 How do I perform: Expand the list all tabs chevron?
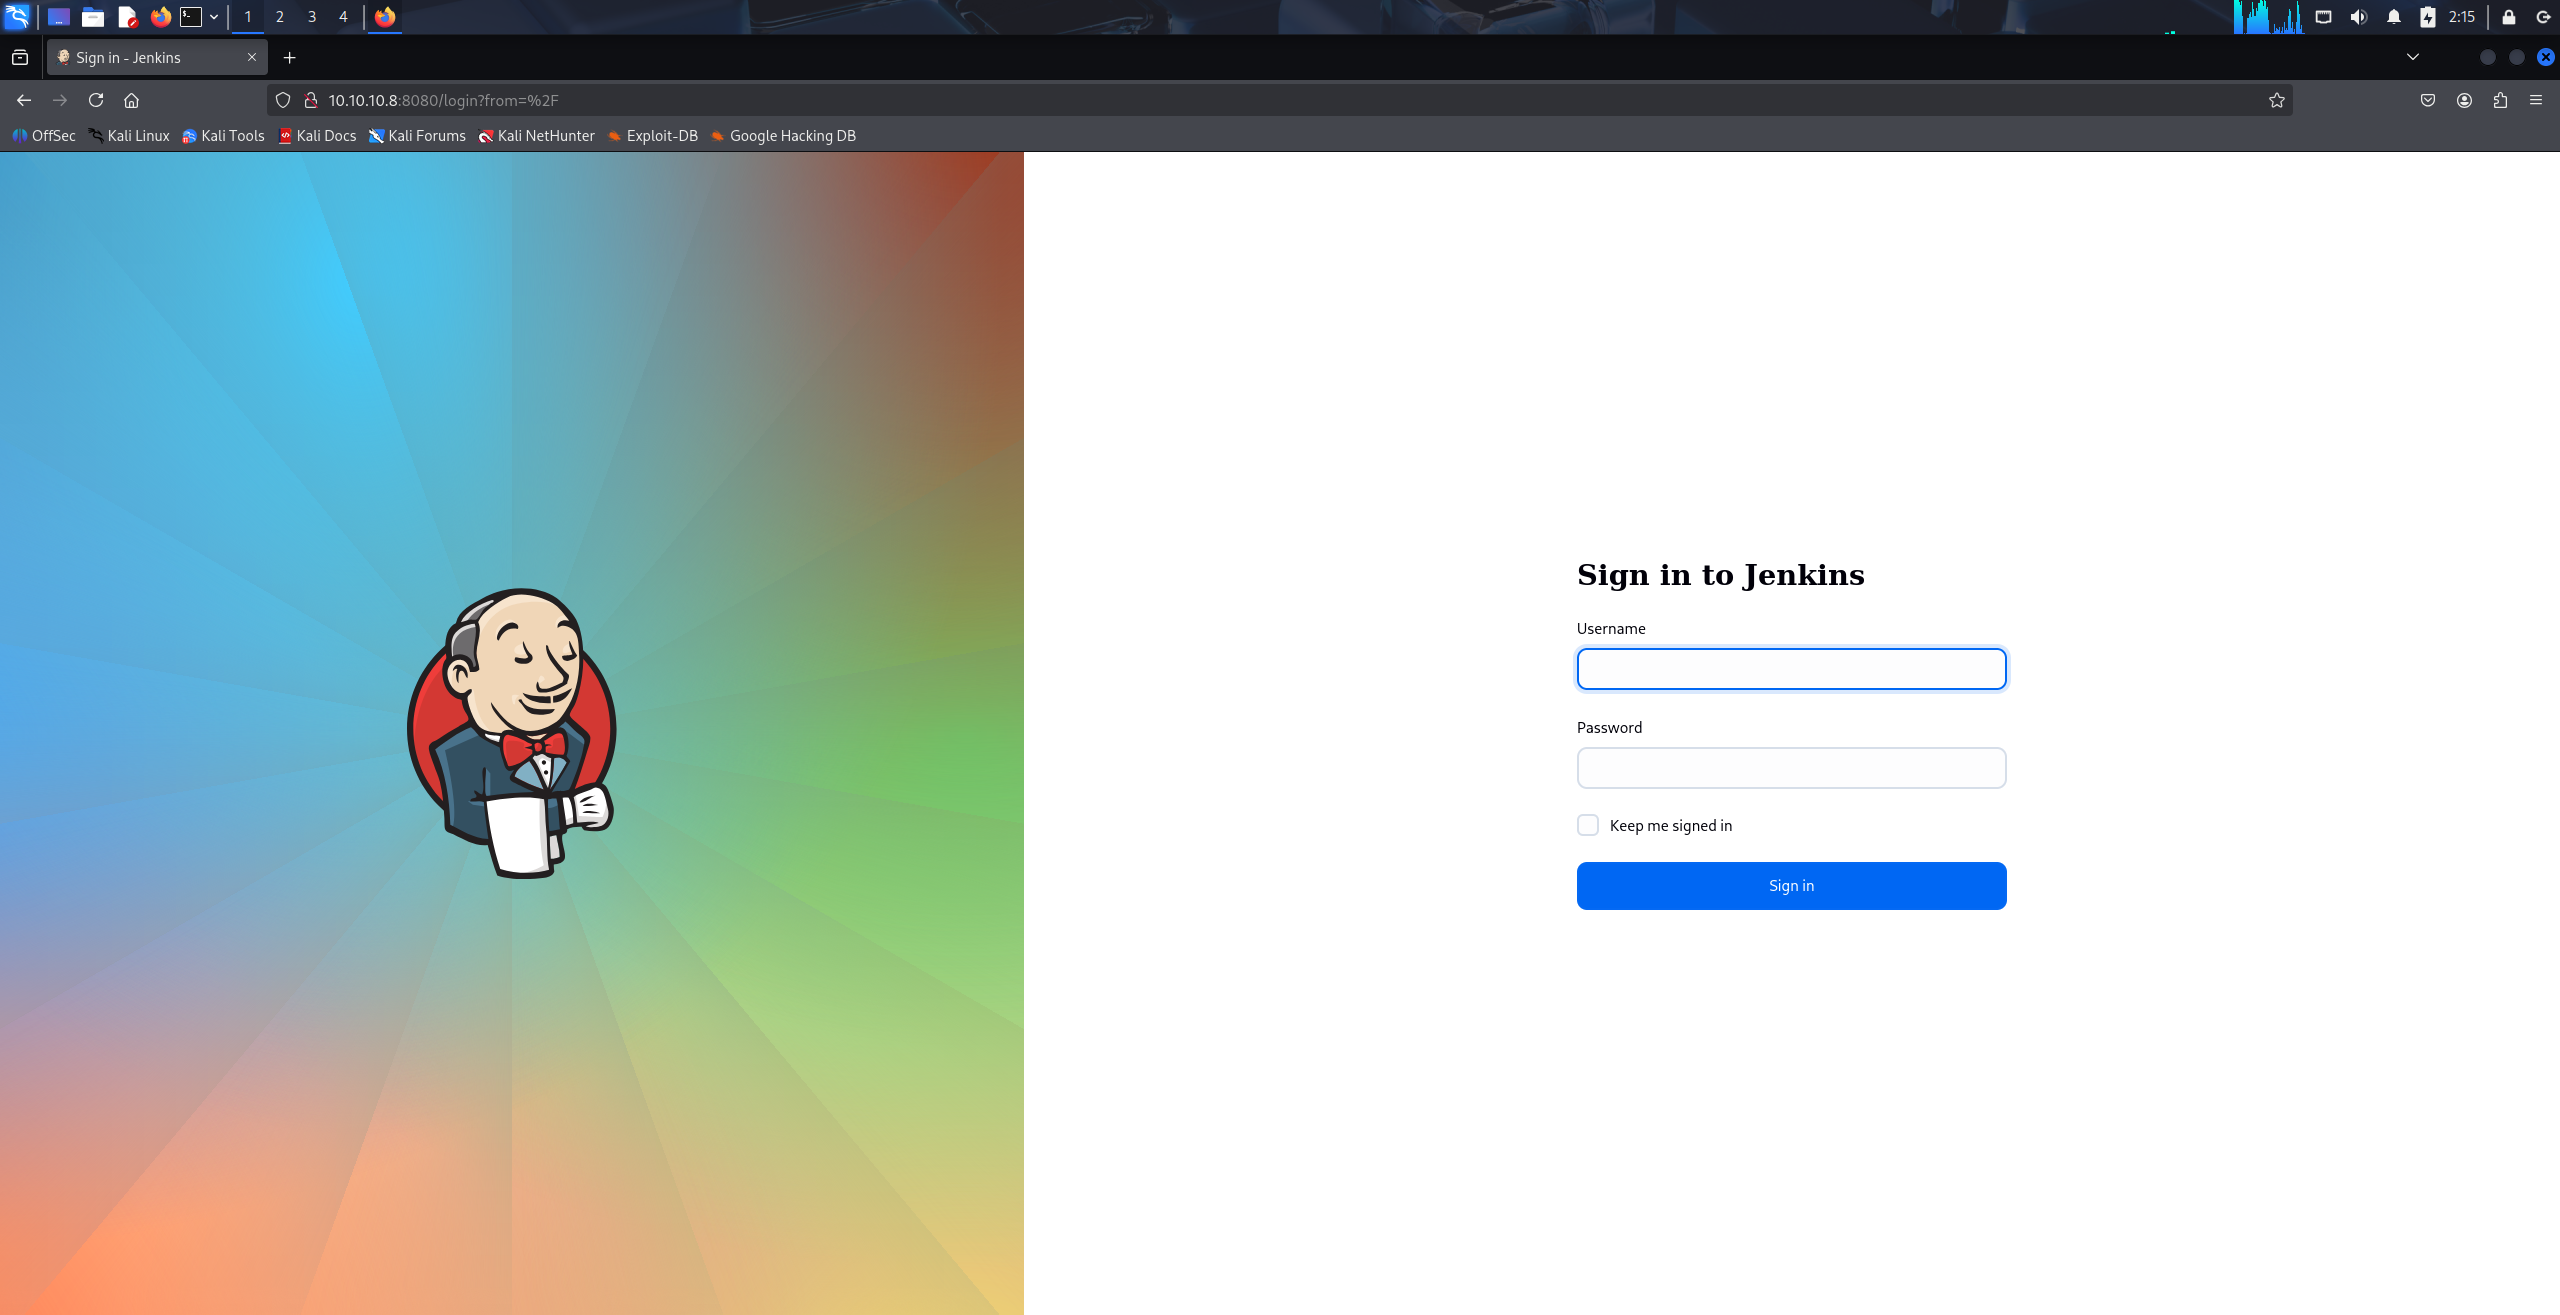(2413, 57)
